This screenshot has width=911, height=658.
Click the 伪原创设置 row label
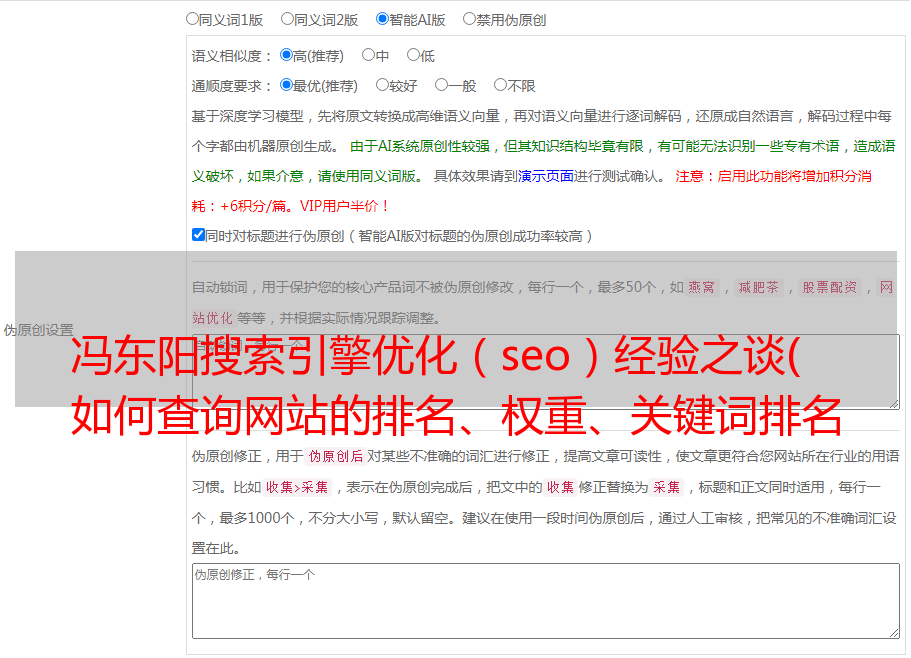click(x=38, y=330)
